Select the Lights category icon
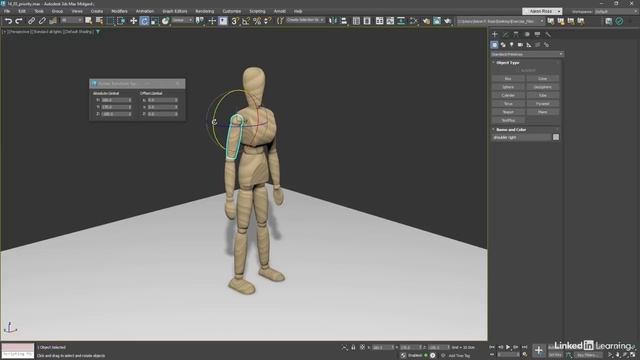The height and width of the screenshot is (360, 640). (511, 44)
